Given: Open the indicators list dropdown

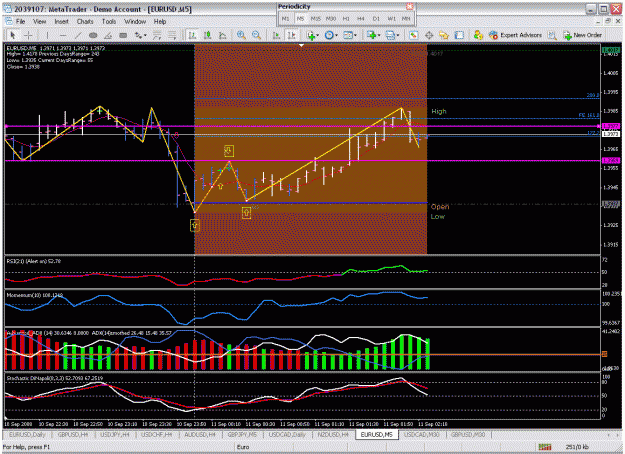Looking at the screenshot, I should pyautogui.click(x=312, y=35).
